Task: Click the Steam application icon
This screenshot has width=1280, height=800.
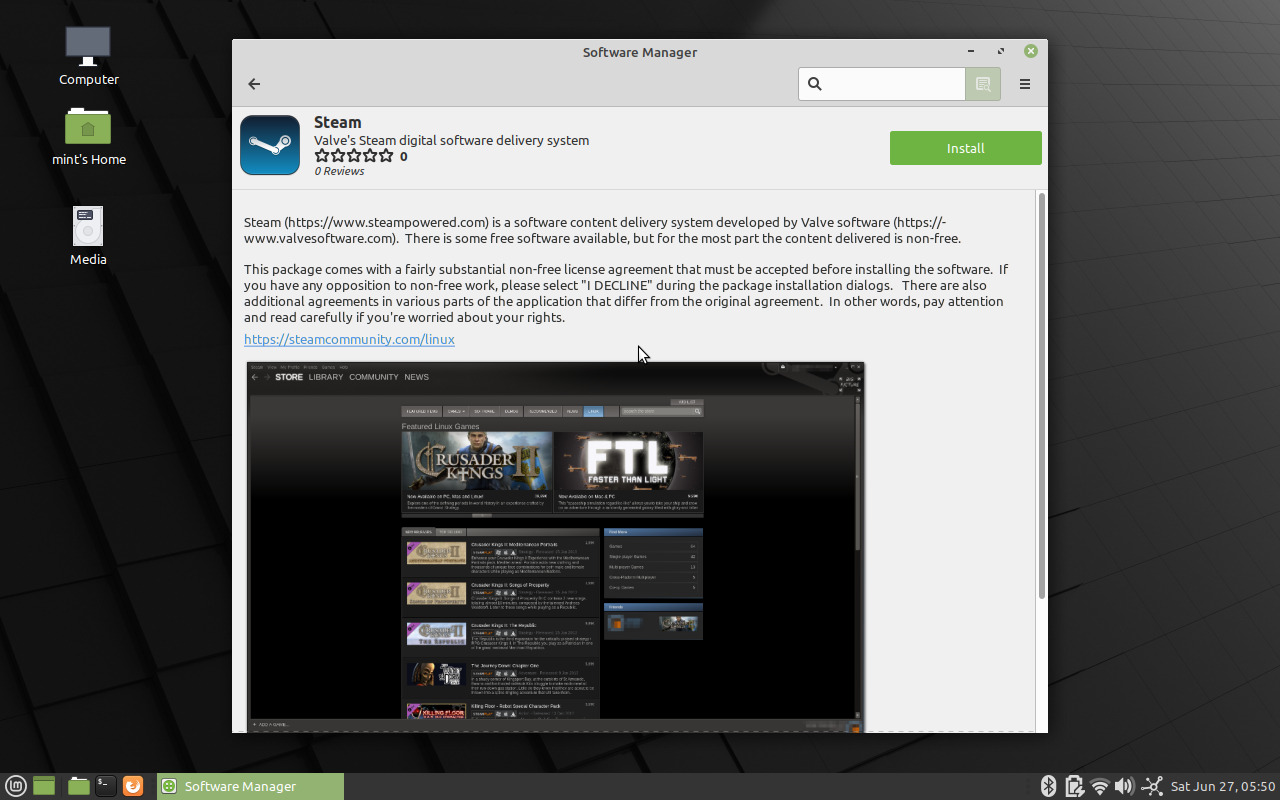Action: click(x=270, y=145)
